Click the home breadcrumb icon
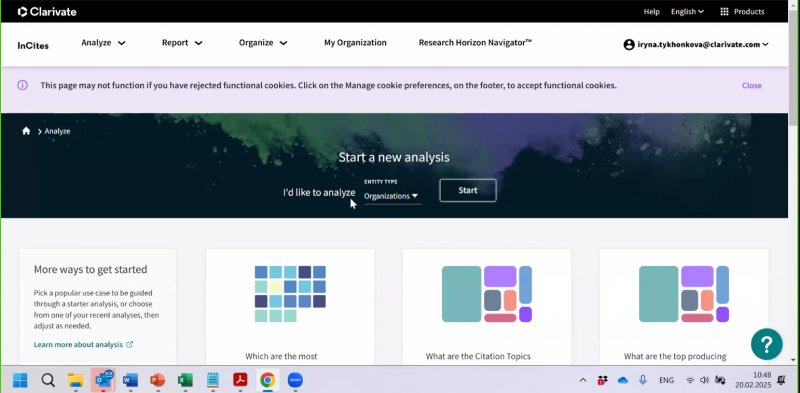Screen dimensions: 800x393 (x=26, y=131)
